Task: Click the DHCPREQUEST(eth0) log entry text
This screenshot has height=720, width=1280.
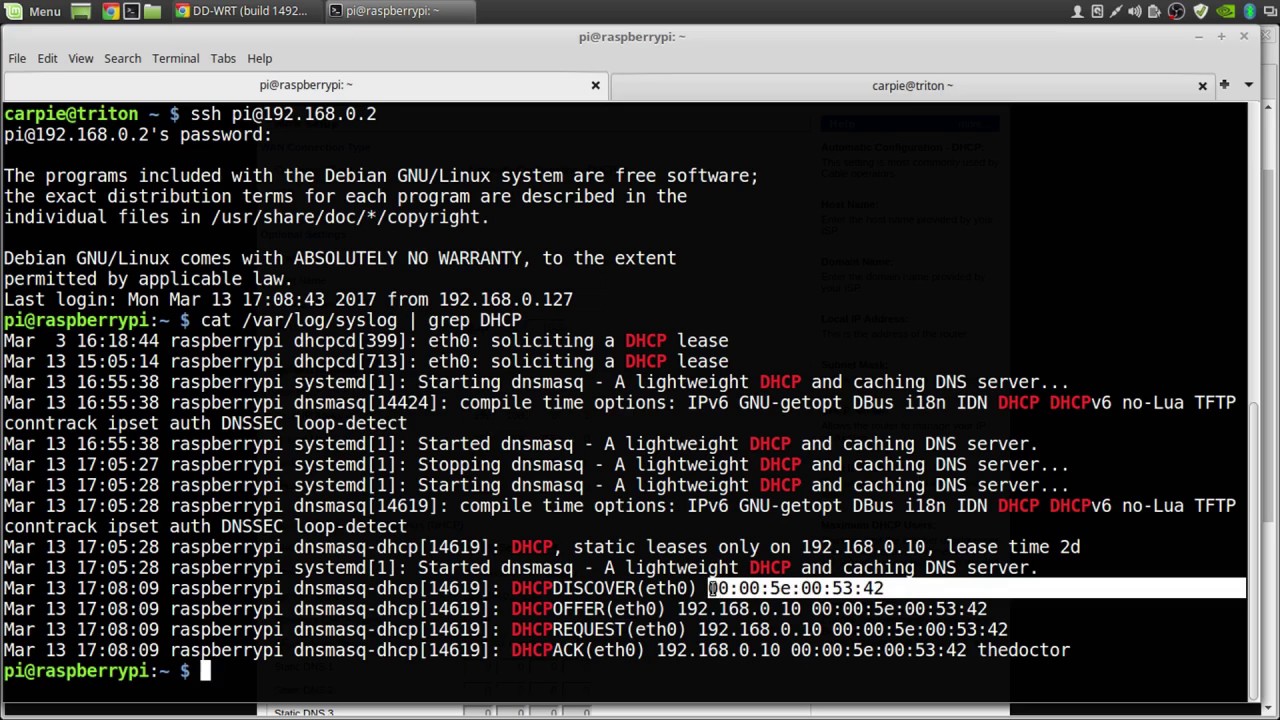Action: [x=598, y=630]
